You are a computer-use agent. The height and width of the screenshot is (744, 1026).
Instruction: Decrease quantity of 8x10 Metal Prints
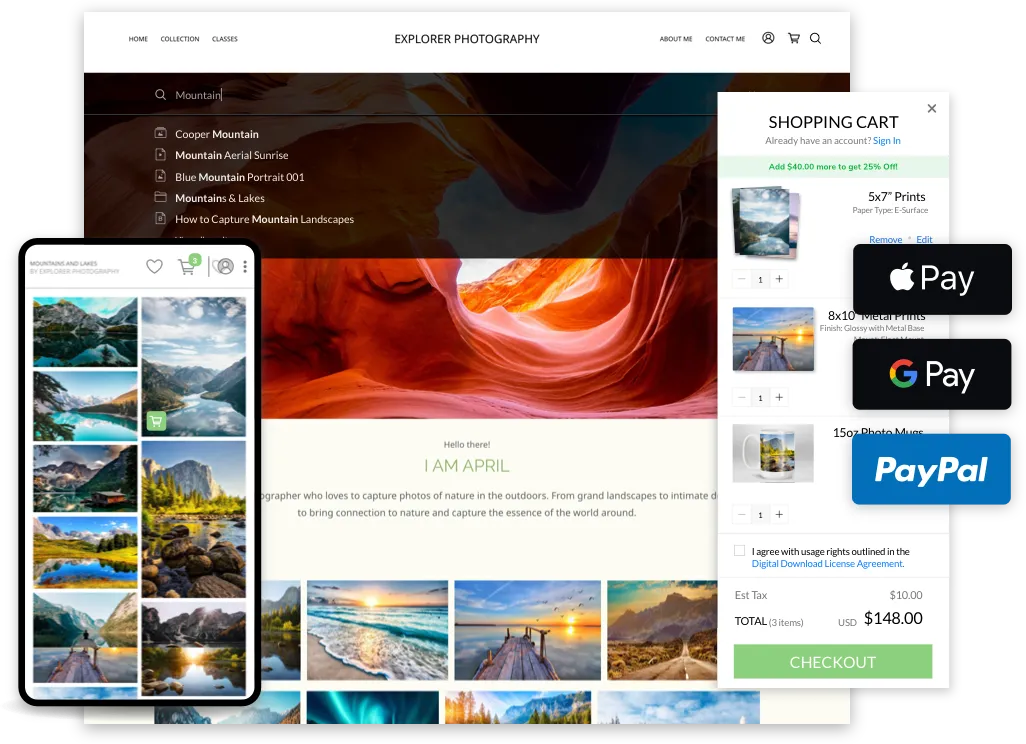click(x=741, y=397)
